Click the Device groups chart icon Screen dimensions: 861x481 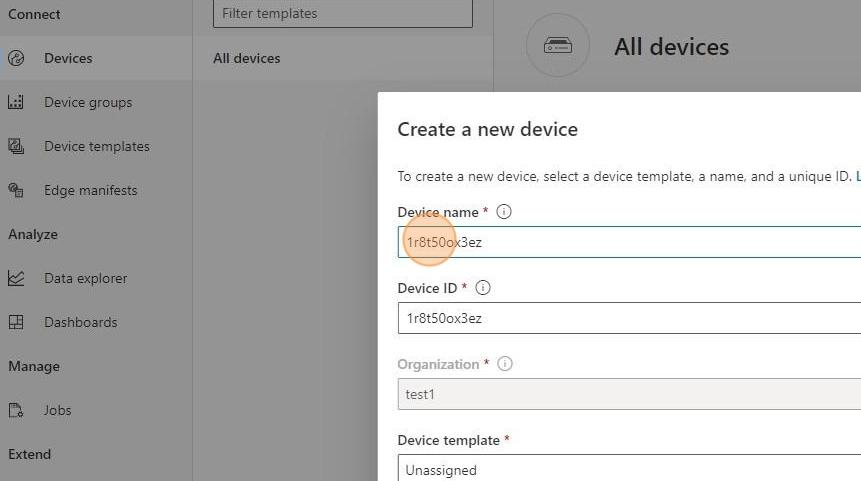[x=16, y=102]
